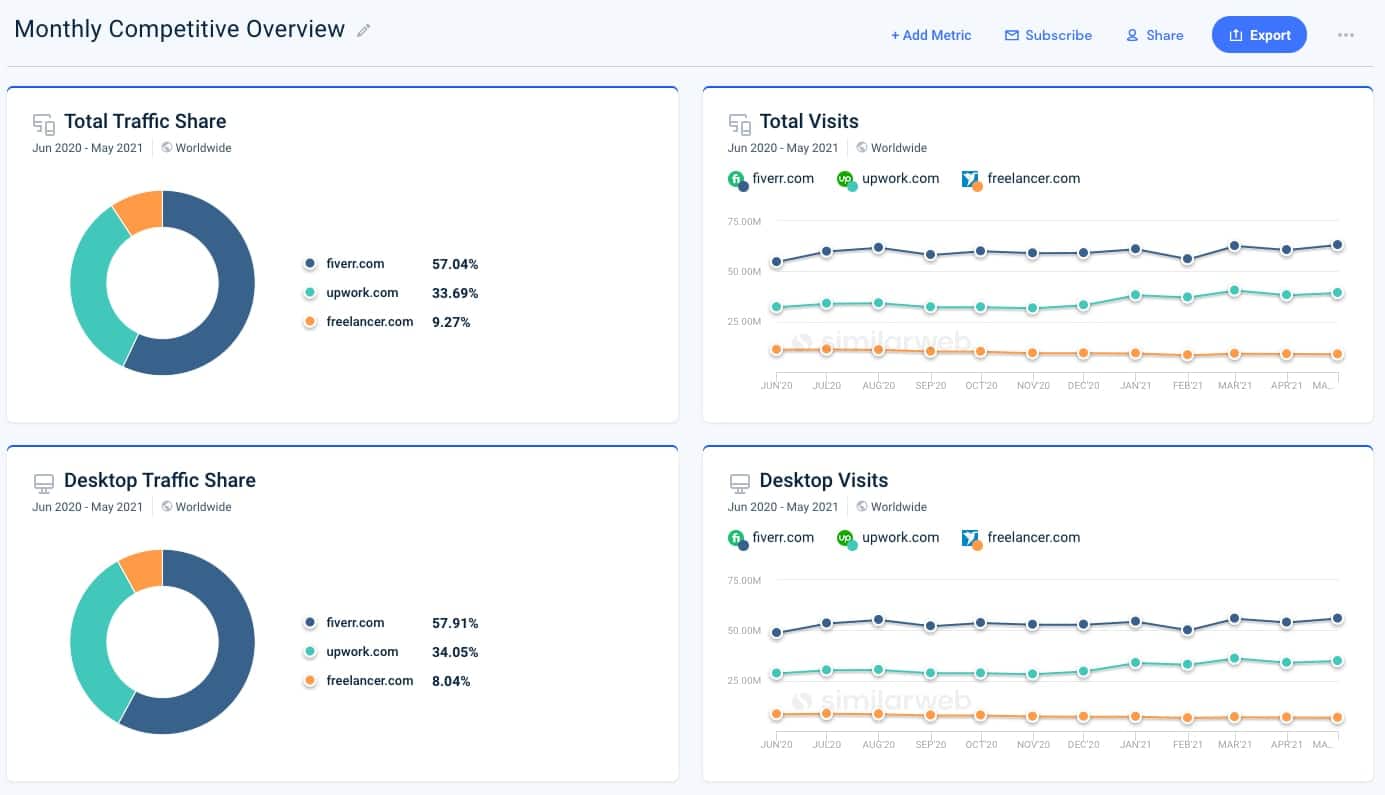The height and width of the screenshot is (795, 1385).
Task: Open the three-dot overflow menu top right
Action: tap(1345, 35)
